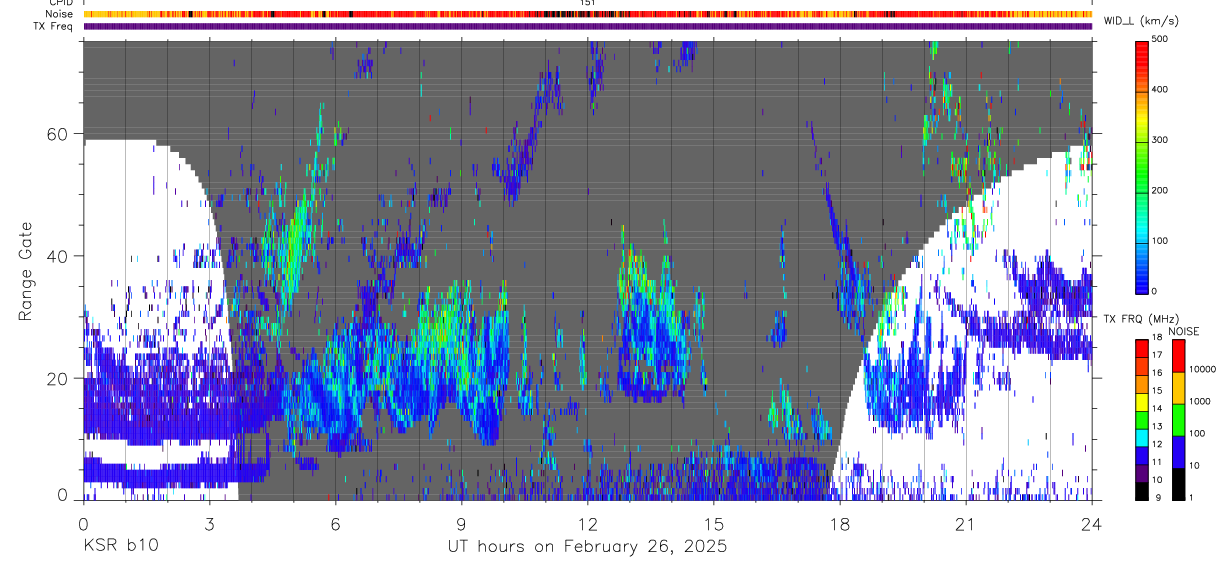Image resolution: width=1228 pixels, height=567 pixels.
Task: Click the "Noise" label at top left
Action: (x=57, y=14)
